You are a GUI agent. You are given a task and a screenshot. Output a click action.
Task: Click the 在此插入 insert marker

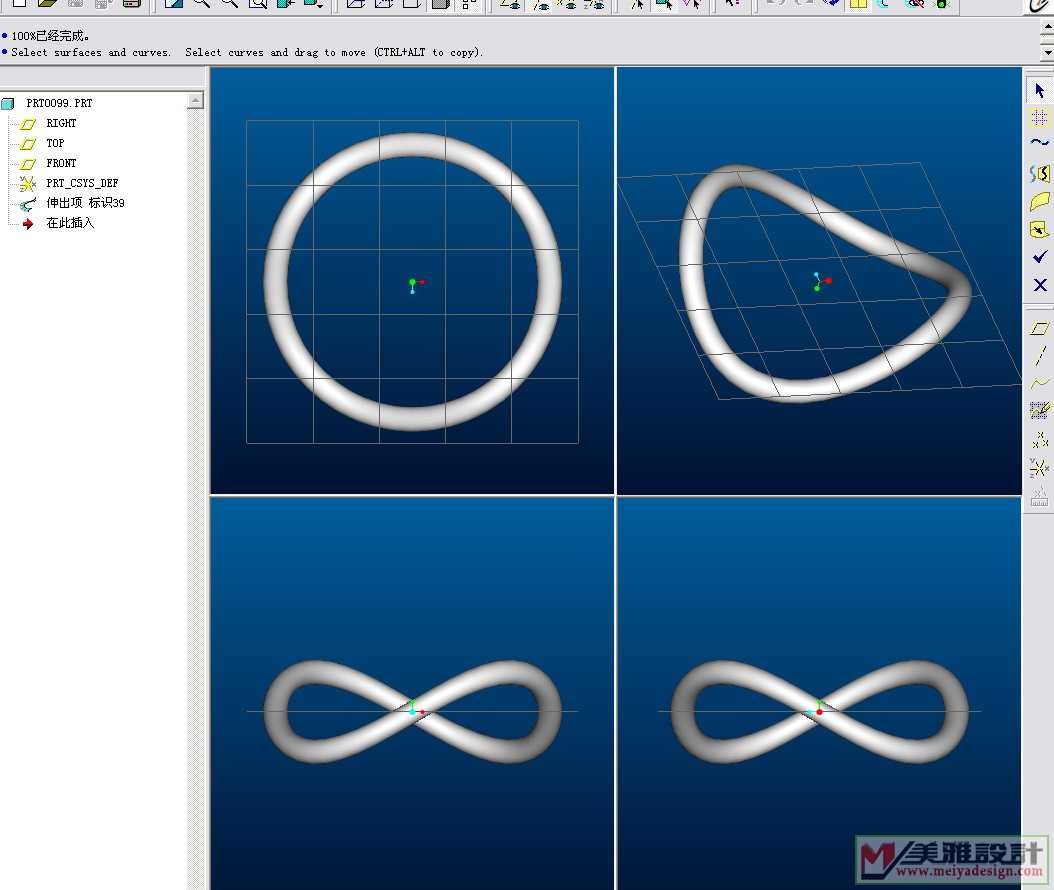point(70,223)
